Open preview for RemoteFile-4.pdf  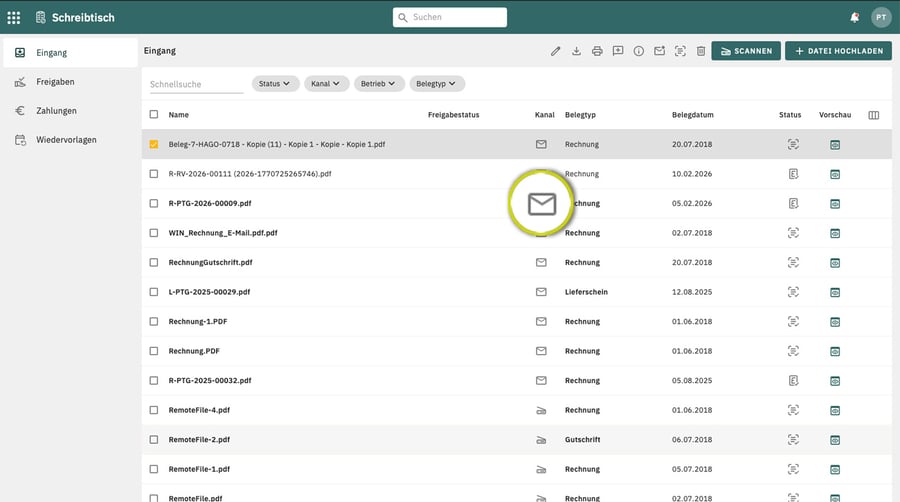pyautogui.click(x=835, y=410)
